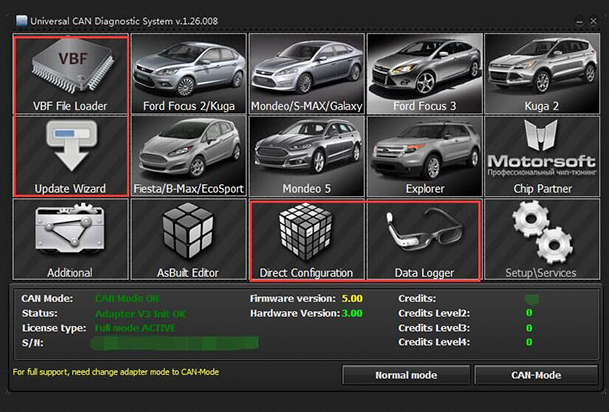Launch the Update Wizard

[71, 156]
